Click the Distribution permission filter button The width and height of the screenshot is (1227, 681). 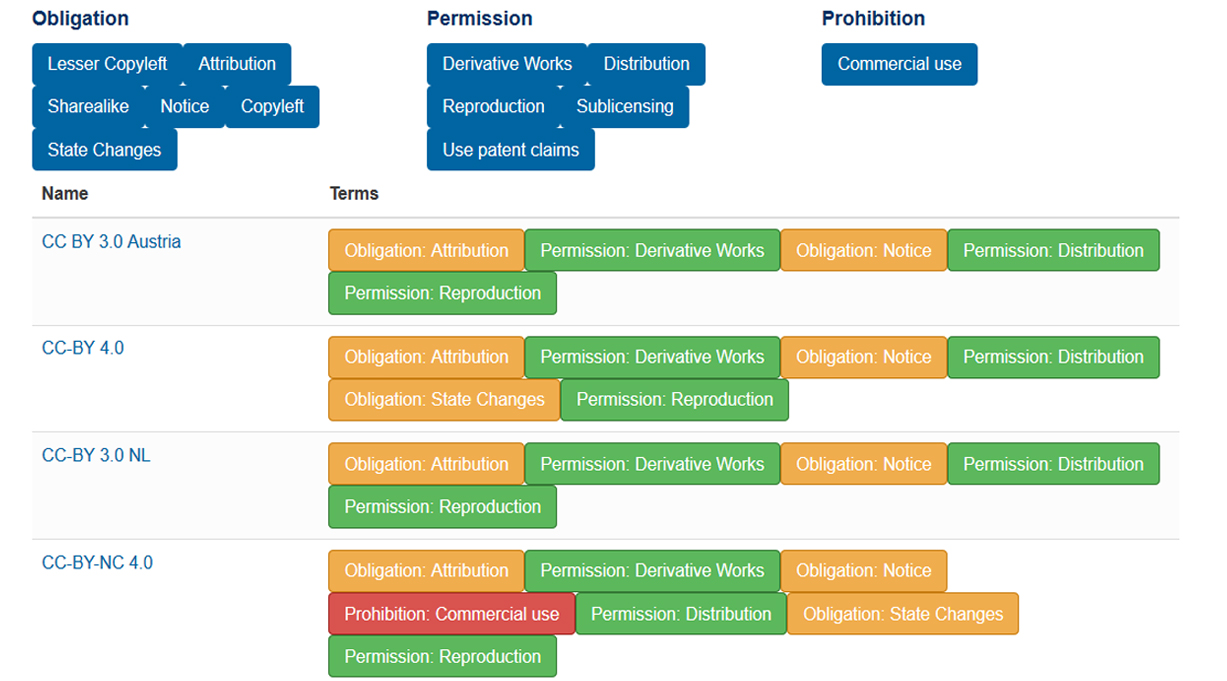coord(646,64)
